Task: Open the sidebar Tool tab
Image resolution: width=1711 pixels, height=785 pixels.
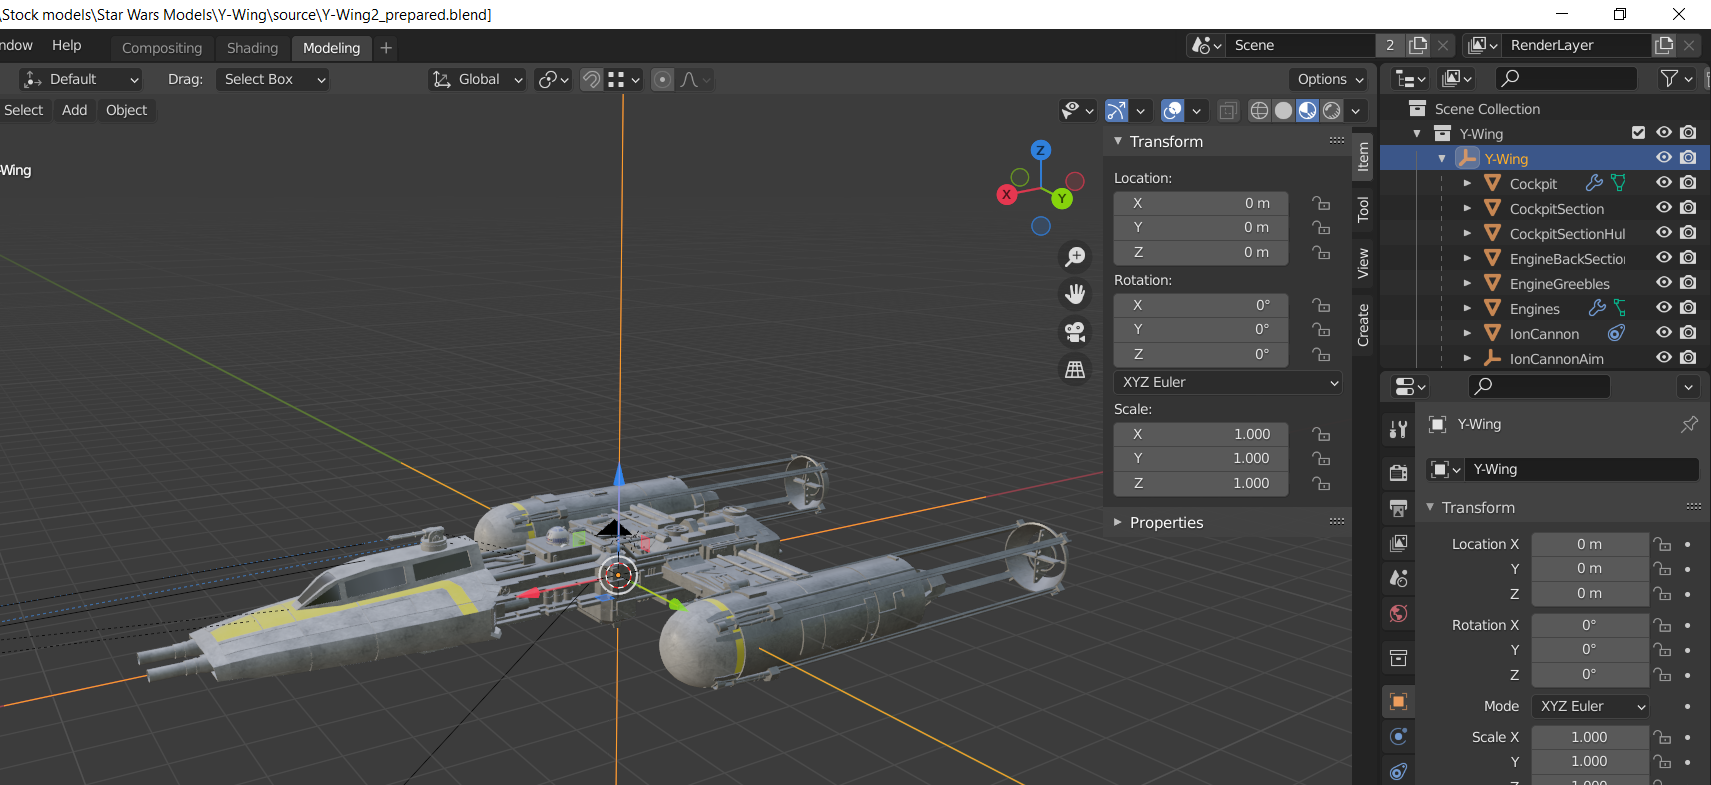Action: coord(1362,209)
